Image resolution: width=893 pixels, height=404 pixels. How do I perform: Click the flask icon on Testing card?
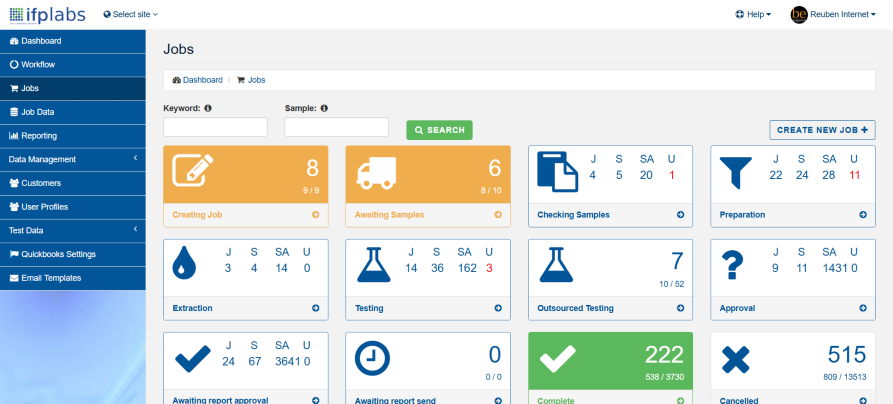pos(374,265)
